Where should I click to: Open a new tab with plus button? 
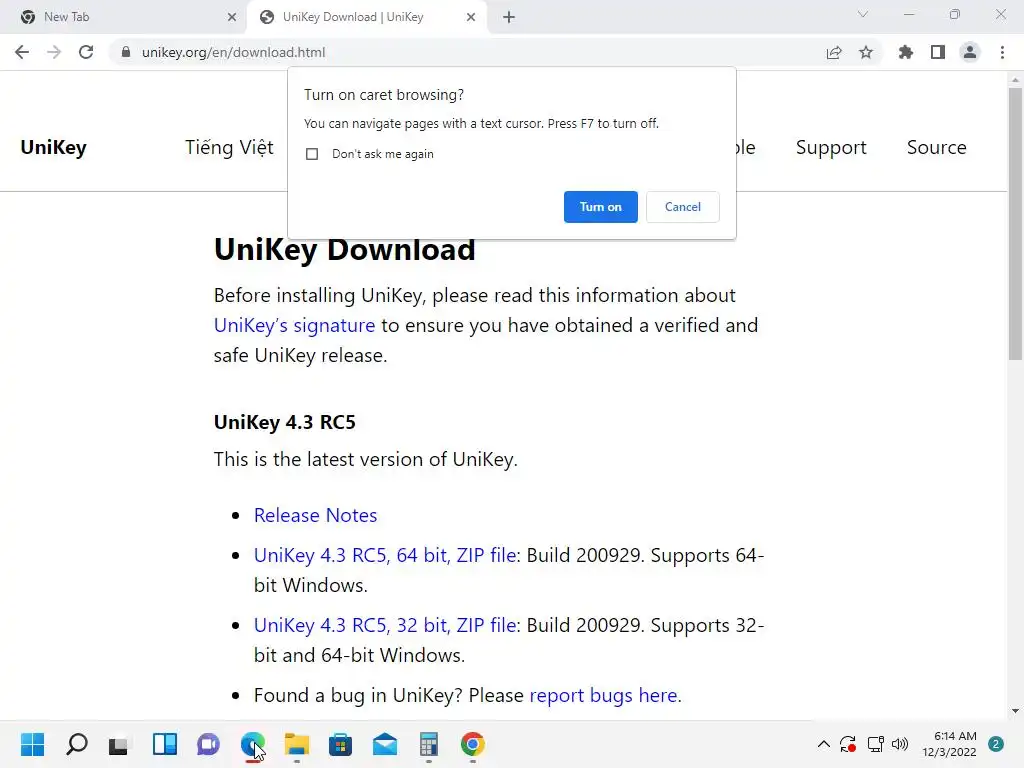click(509, 17)
